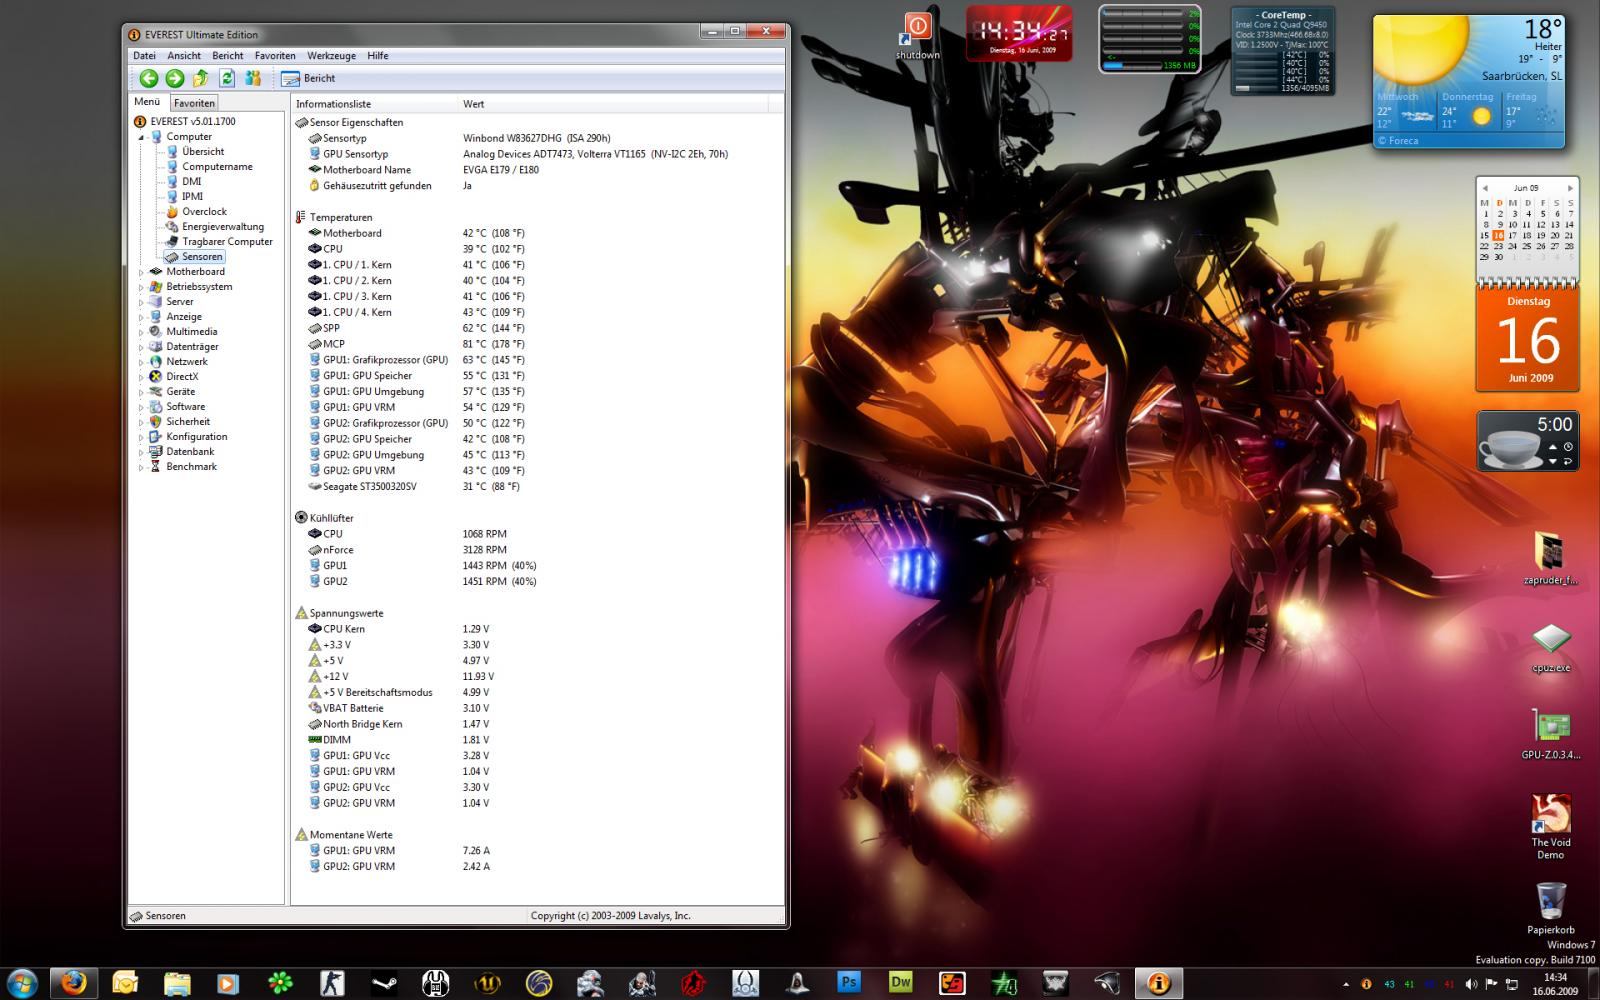
Task: Refresh the sensor readings via toolbar icon
Action: click(x=227, y=78)
